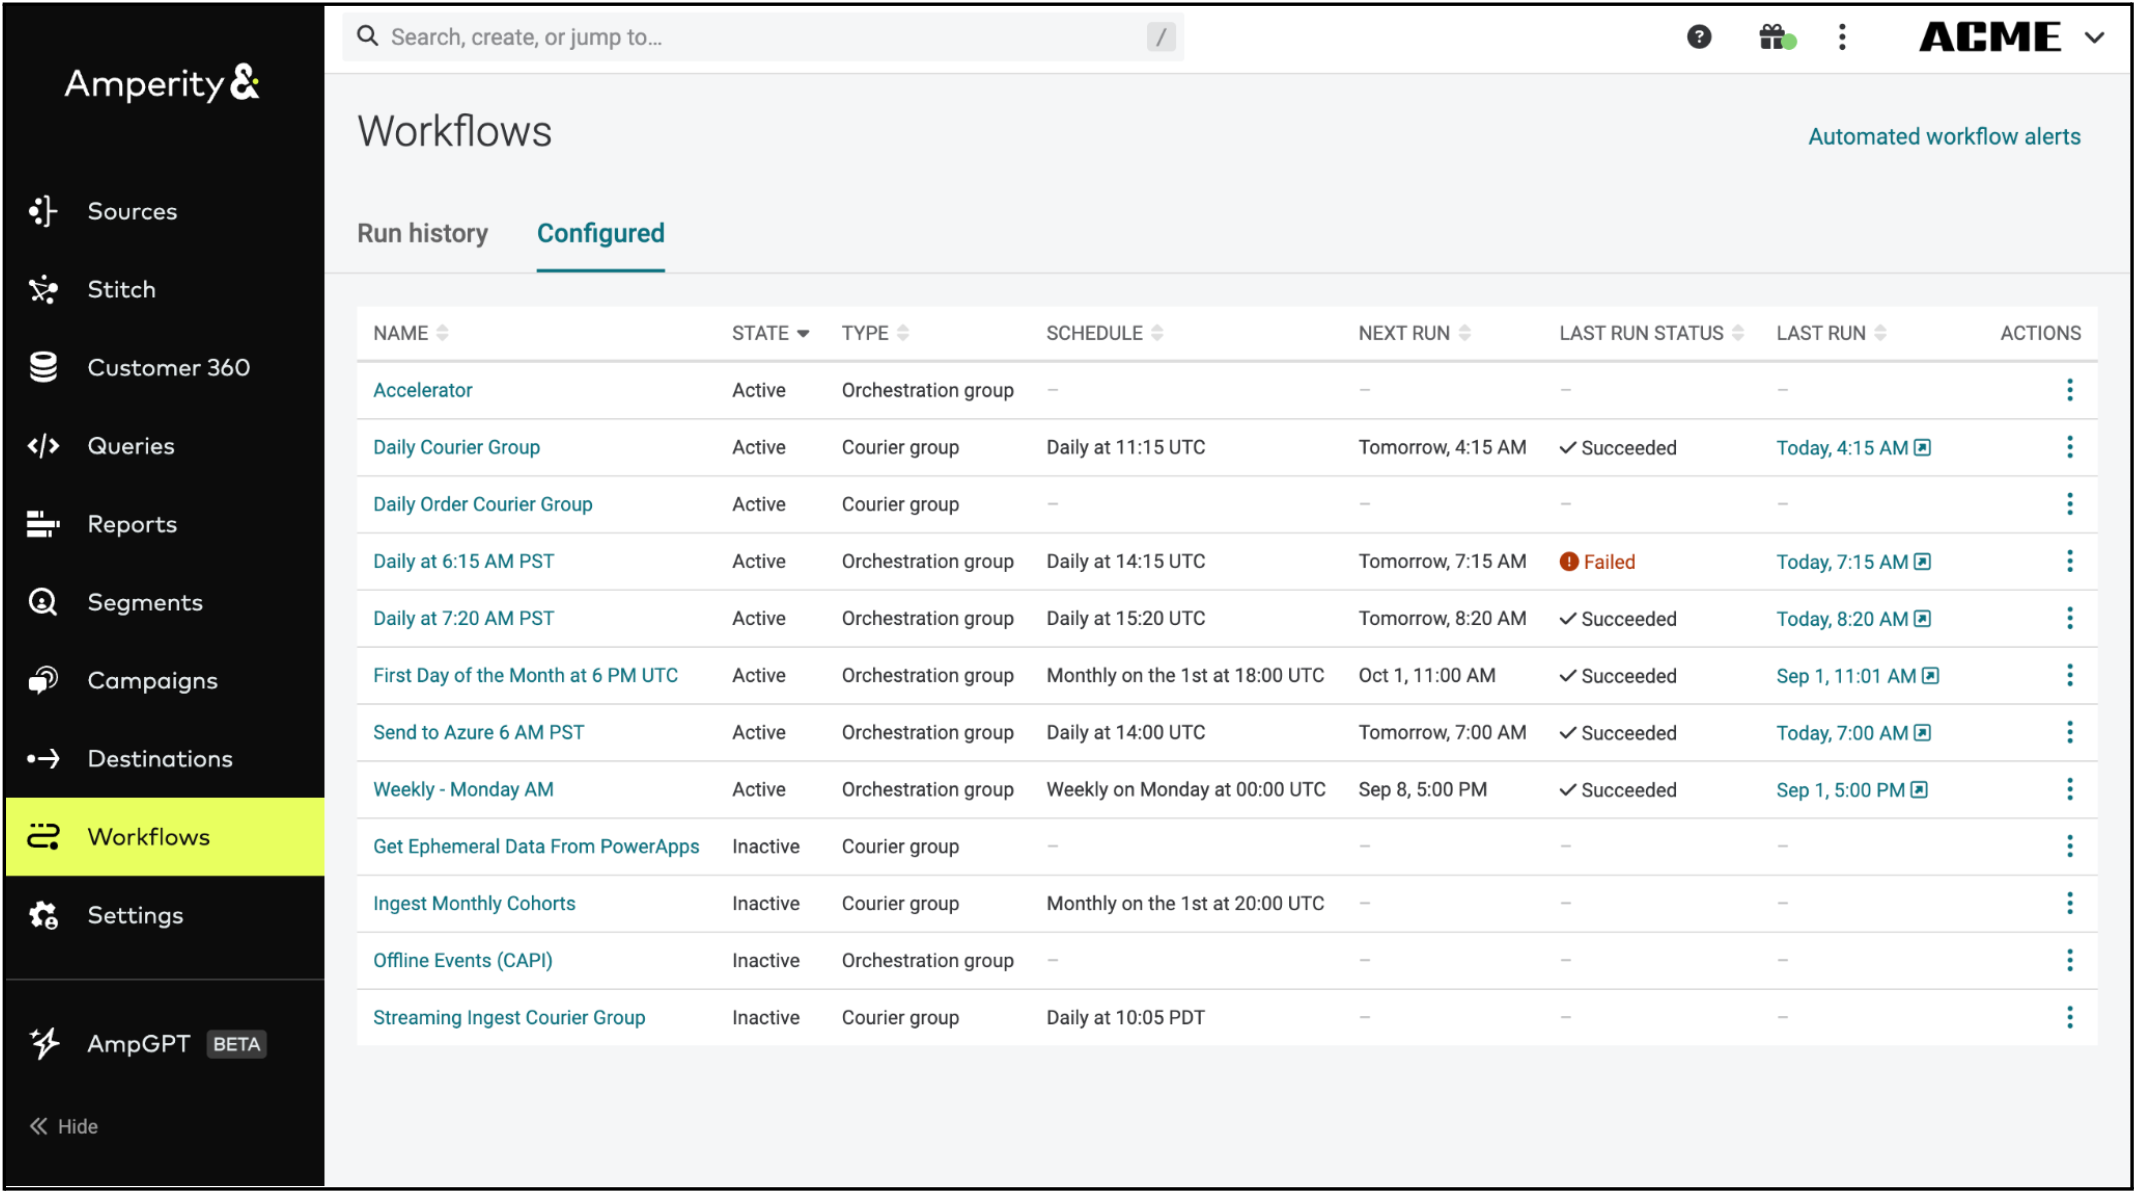This screenshot has width=2136, height=1194.
Task: Open actions menu for Streaming Ingest Courier Group
Action: pyautogui.click(x=2070, y=1017)
